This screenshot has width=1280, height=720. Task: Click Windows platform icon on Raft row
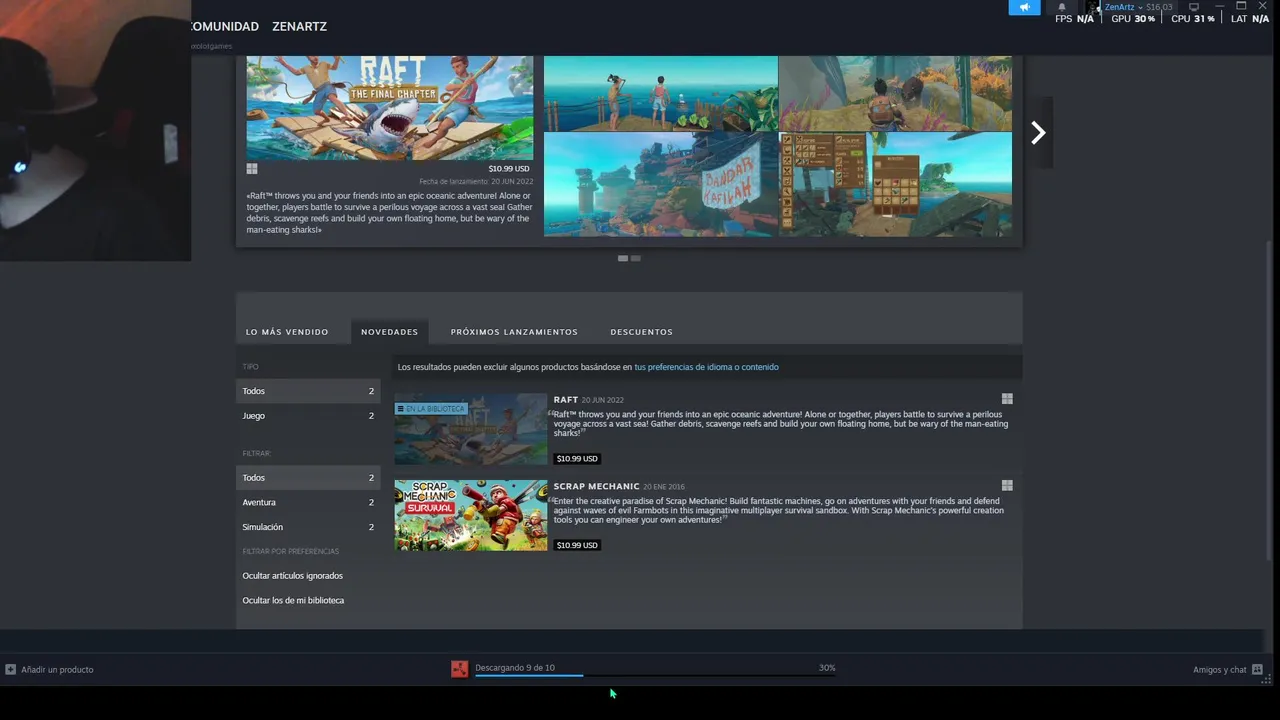coord(1007,399)
